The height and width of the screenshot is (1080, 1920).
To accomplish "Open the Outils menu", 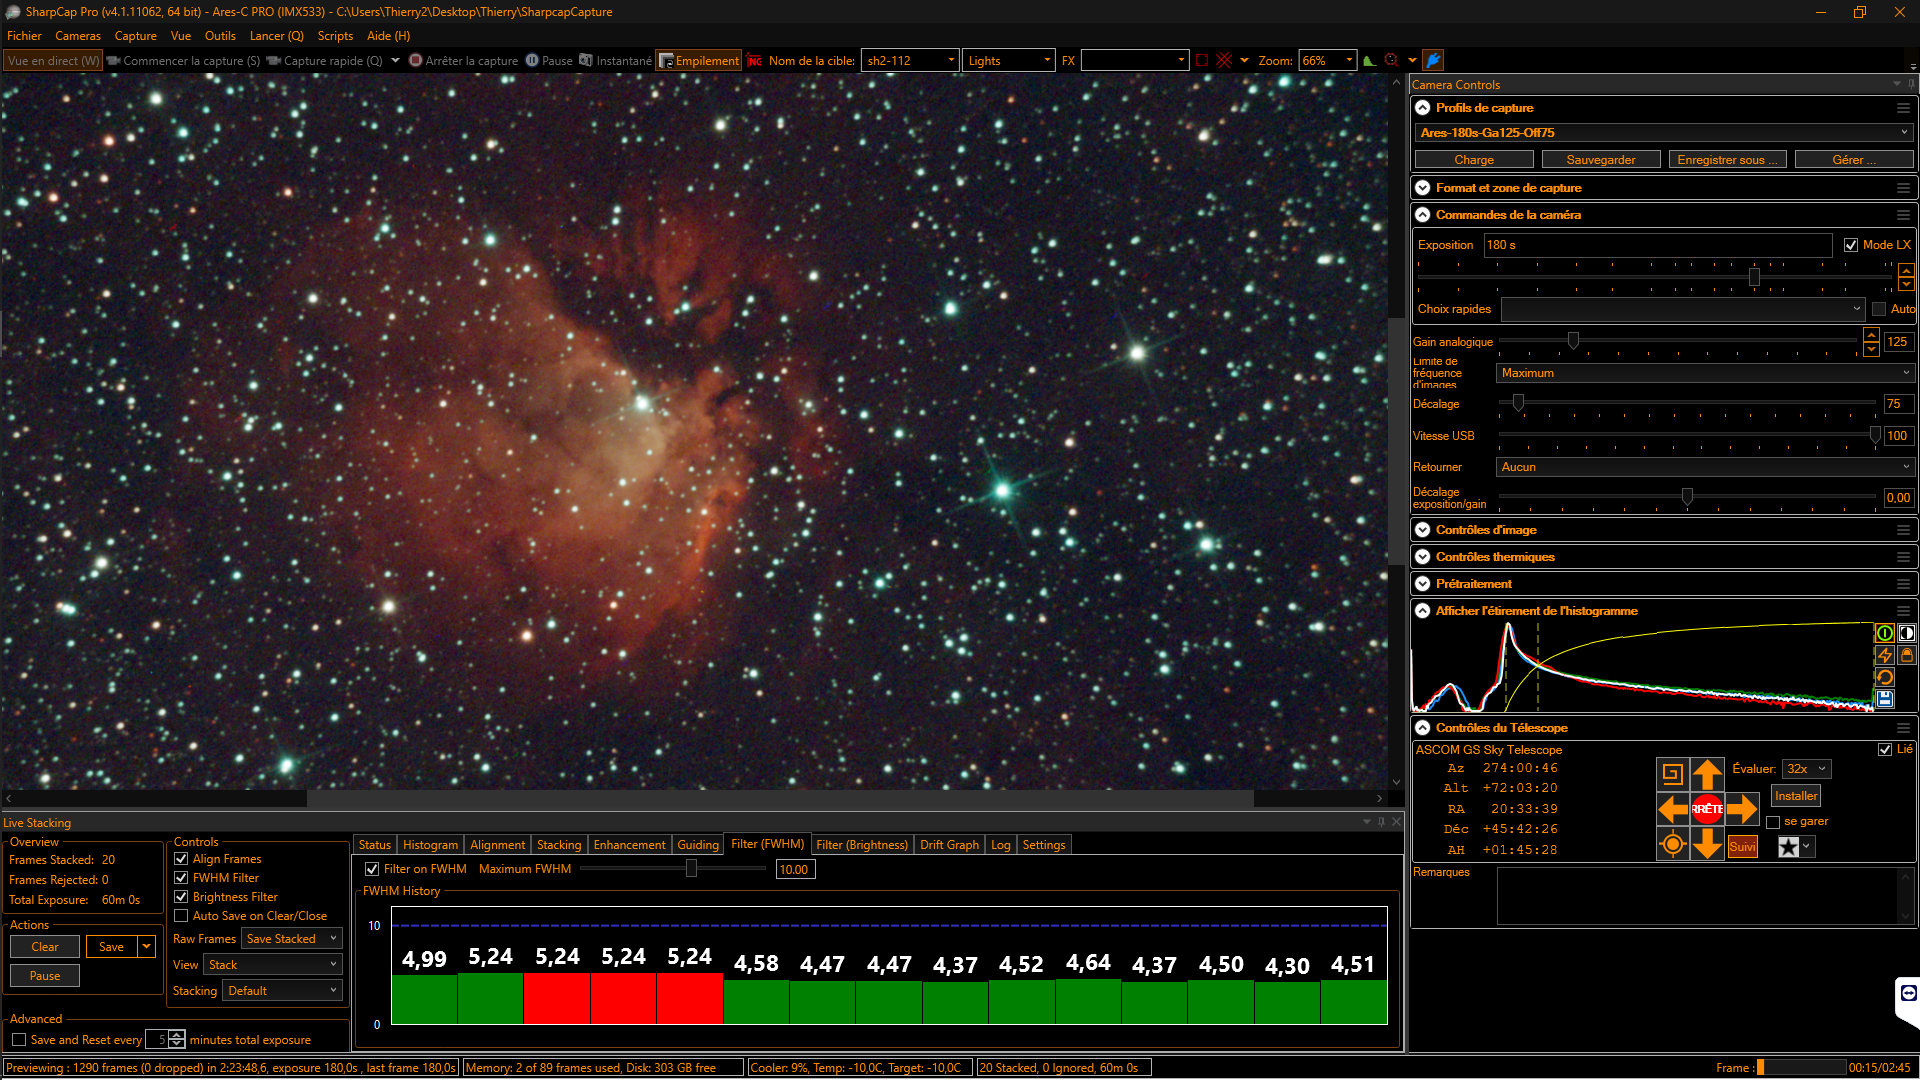I will [220, 36].
